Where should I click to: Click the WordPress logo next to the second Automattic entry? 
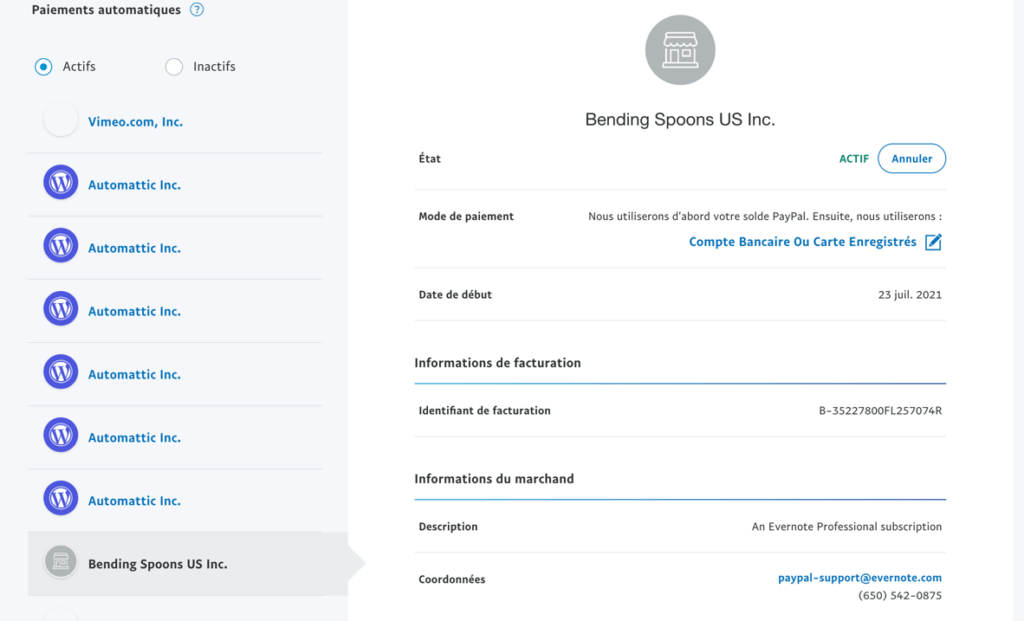point(60,246)
